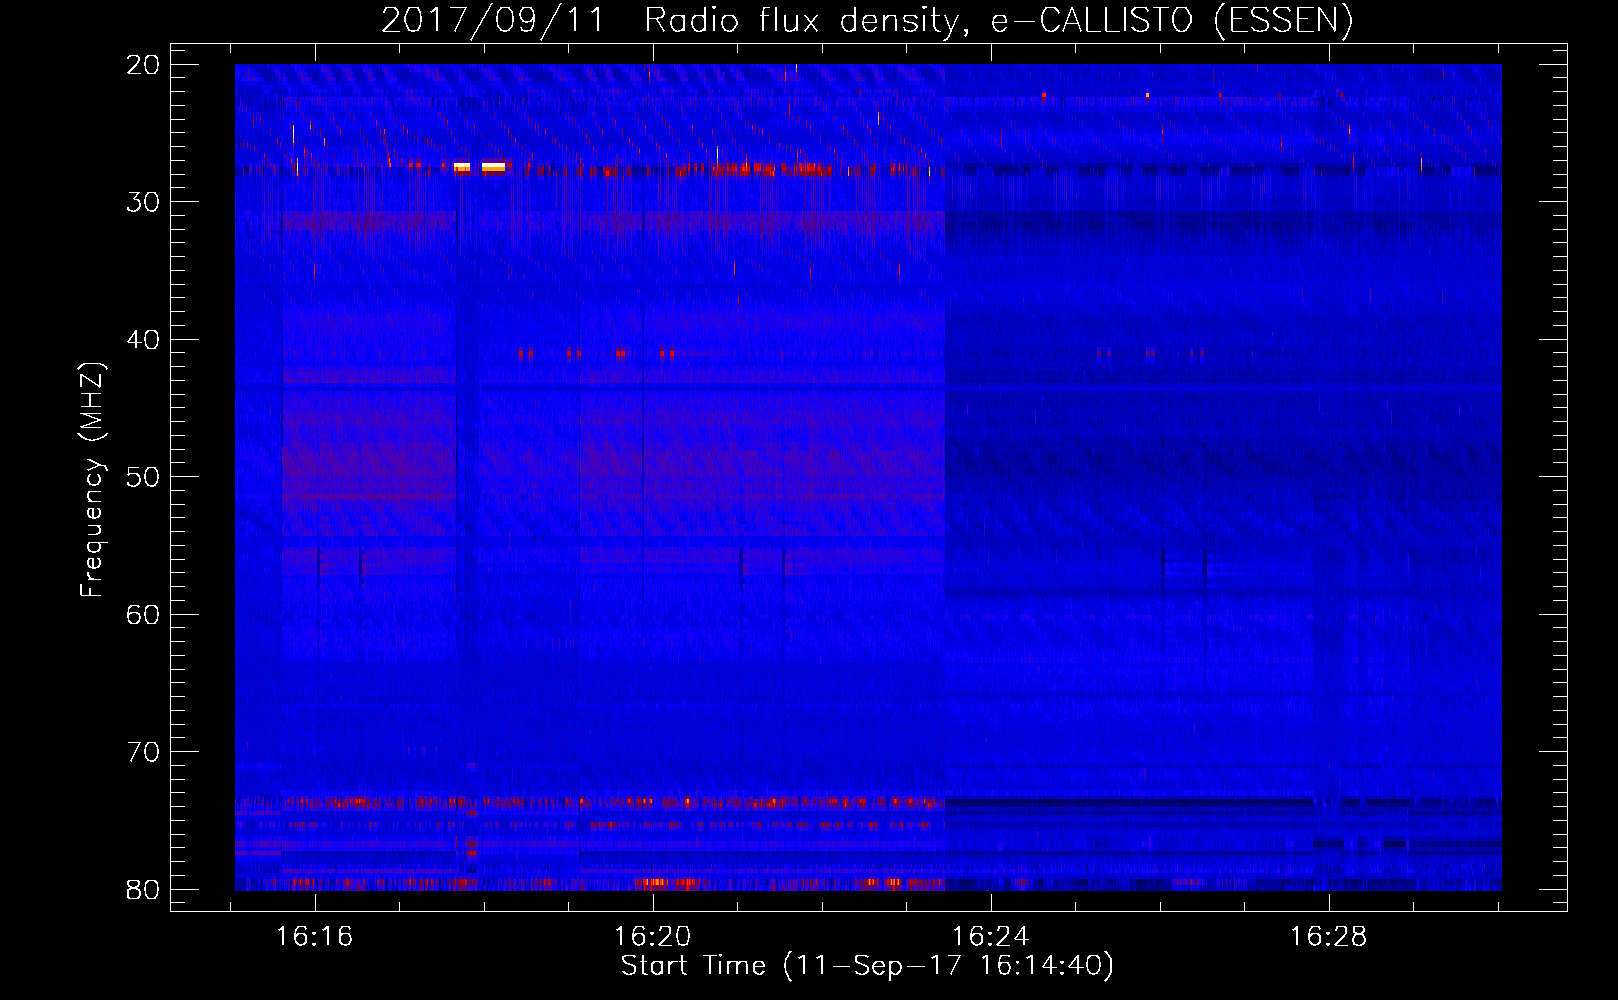Click the frequency tick label 80
The image size is (1618, 1000).
(143, 889)
